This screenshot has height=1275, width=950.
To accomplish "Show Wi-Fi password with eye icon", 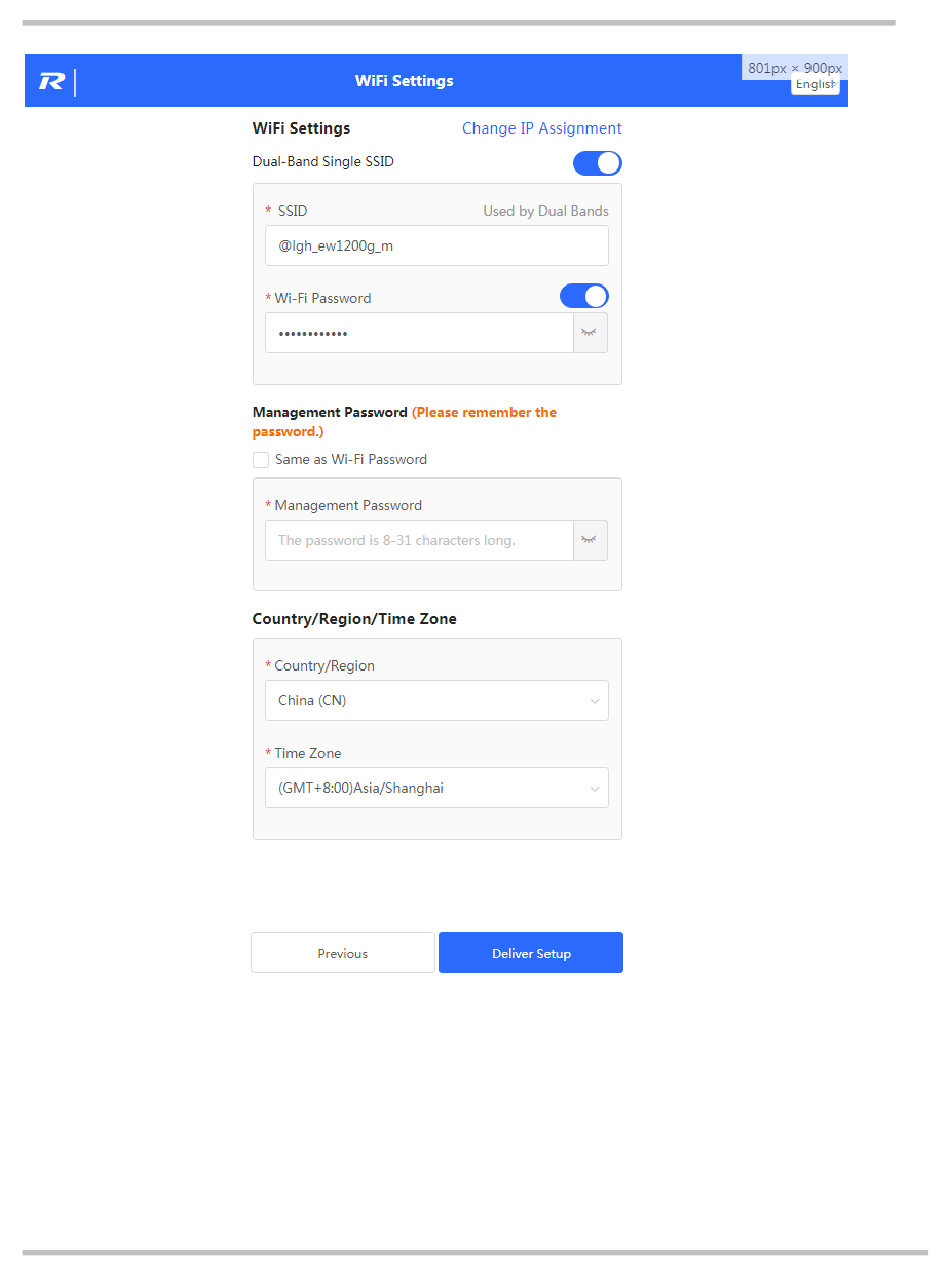I will pyautogui.click(x=590, y=333).
